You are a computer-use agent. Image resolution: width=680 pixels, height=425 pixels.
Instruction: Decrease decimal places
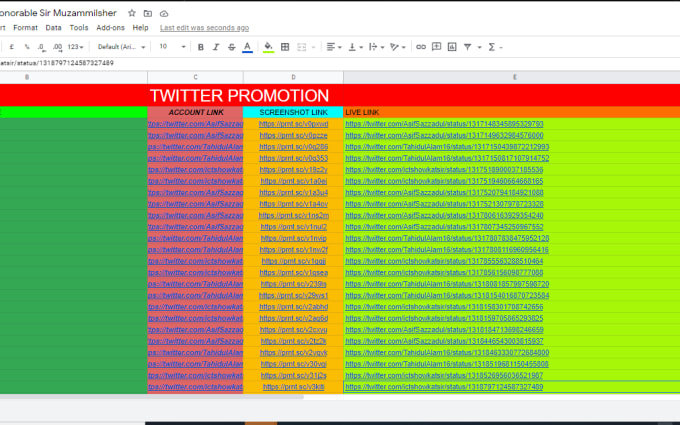pyautogui.click(x=41, y=47)
